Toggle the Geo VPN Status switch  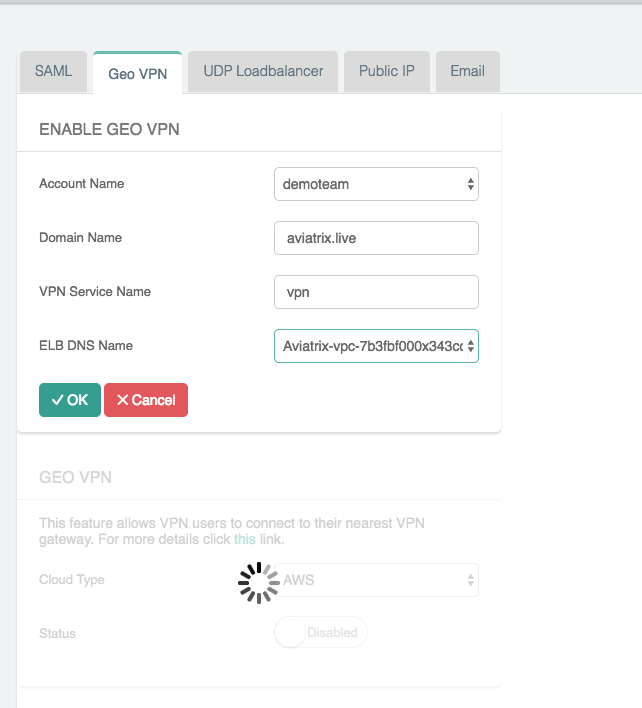point(321,633)
